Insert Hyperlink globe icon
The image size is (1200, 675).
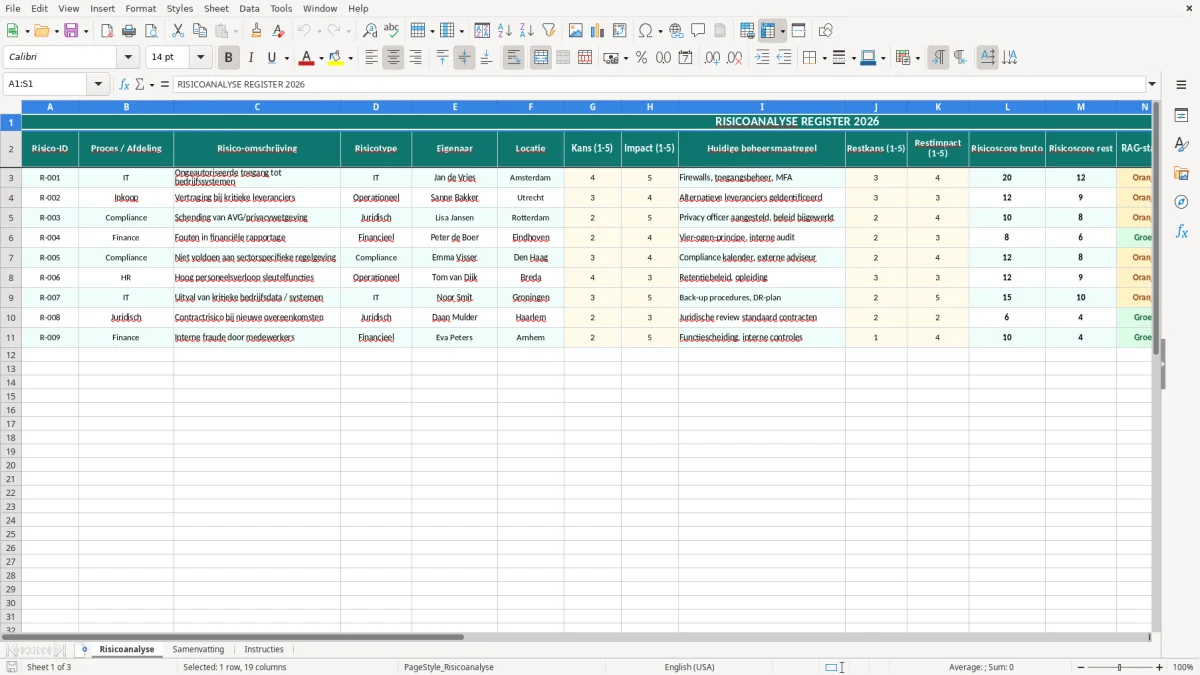coord(676,31)
